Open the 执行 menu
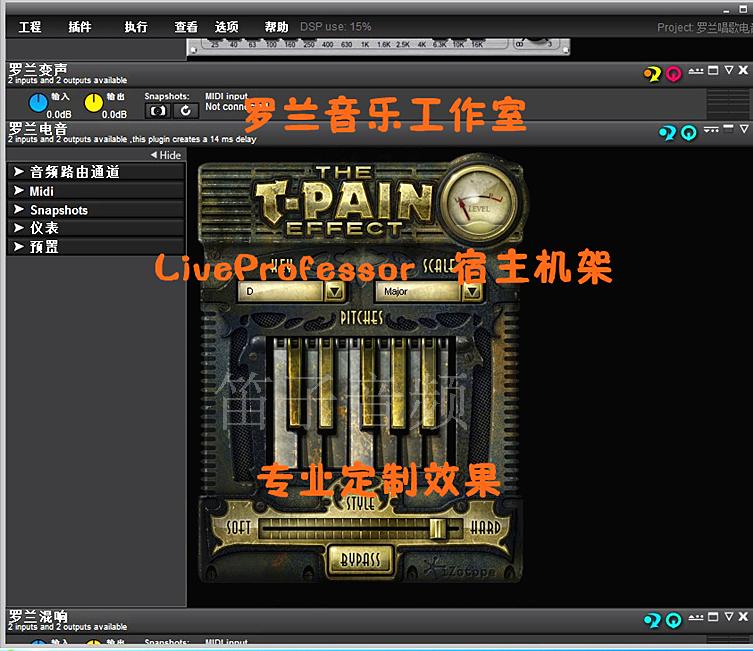This screenshot has width=753, height=651. coord(136,27)
